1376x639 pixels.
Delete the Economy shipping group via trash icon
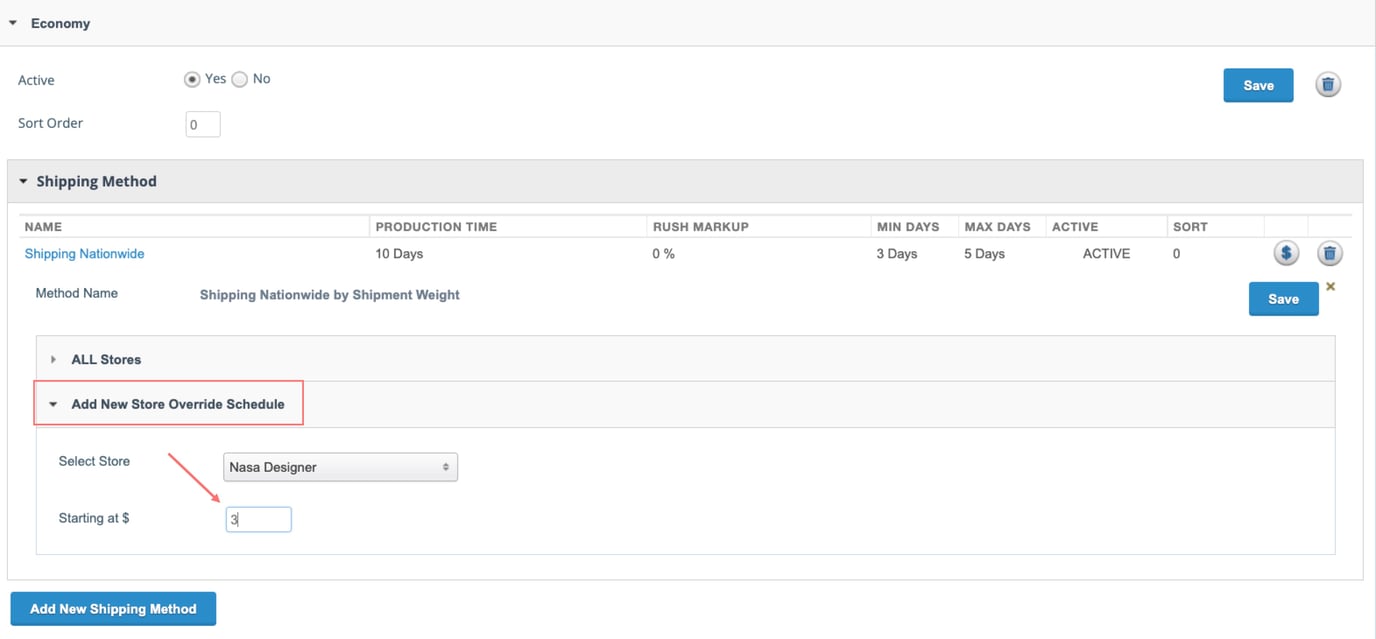[1327, 85]
